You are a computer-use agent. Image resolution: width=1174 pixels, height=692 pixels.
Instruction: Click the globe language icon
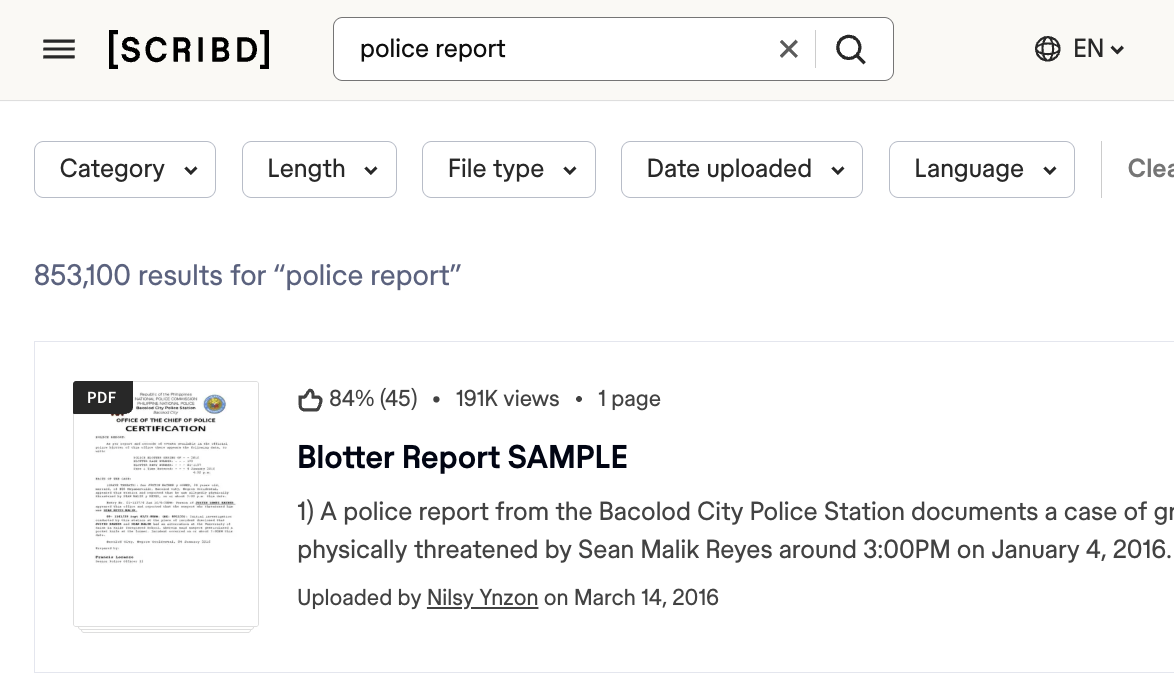[x=1046, y=48]
